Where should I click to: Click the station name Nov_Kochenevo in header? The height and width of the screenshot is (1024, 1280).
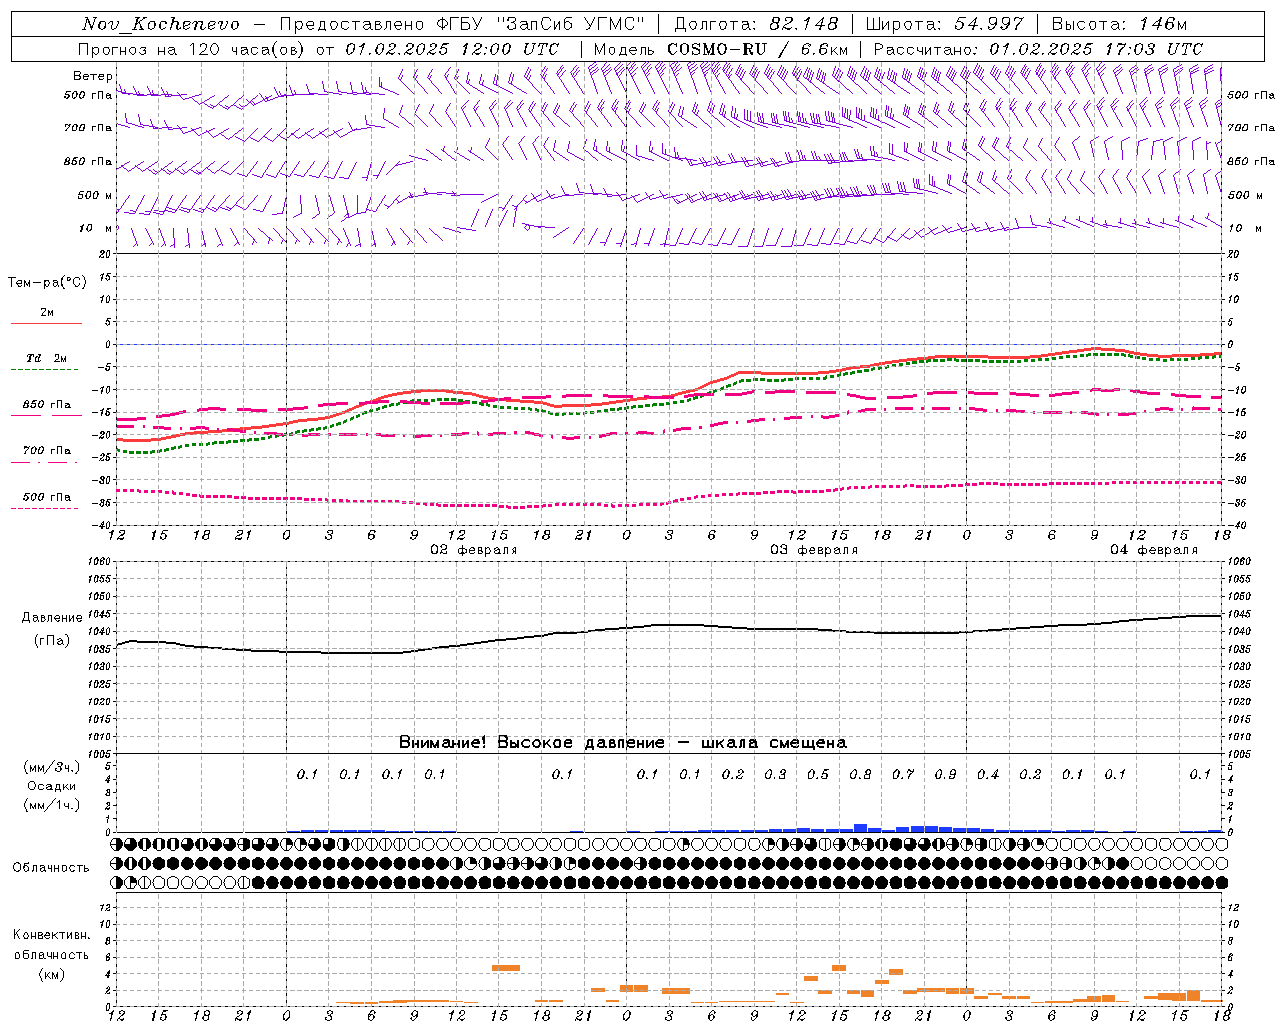point(161,24)
